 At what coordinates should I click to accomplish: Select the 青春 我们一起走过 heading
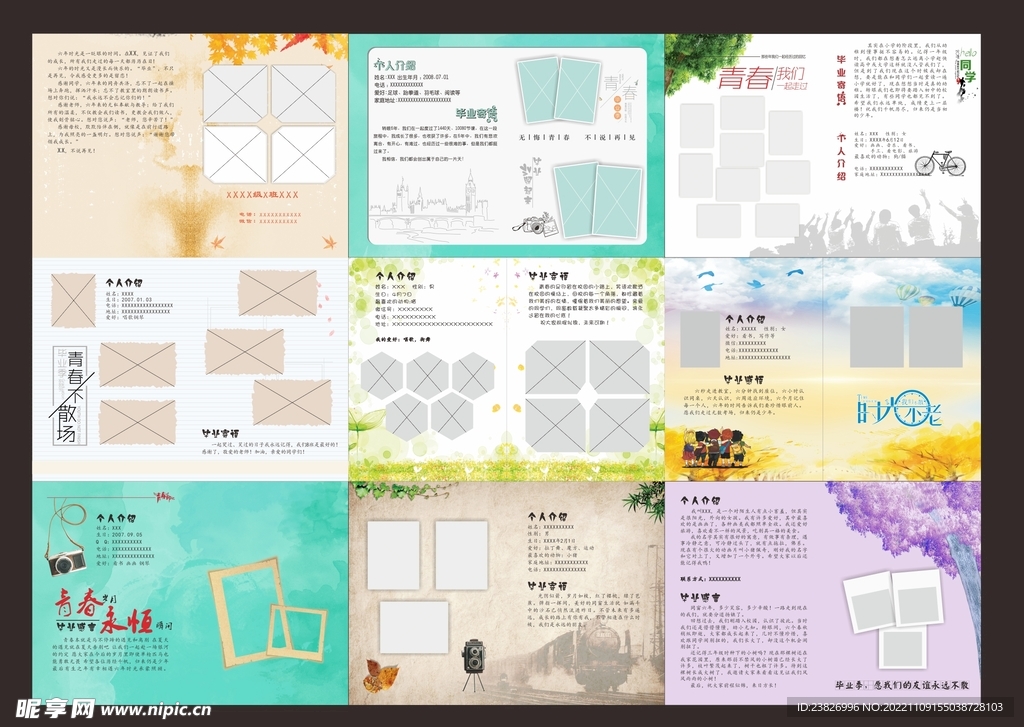click(760, 78)
